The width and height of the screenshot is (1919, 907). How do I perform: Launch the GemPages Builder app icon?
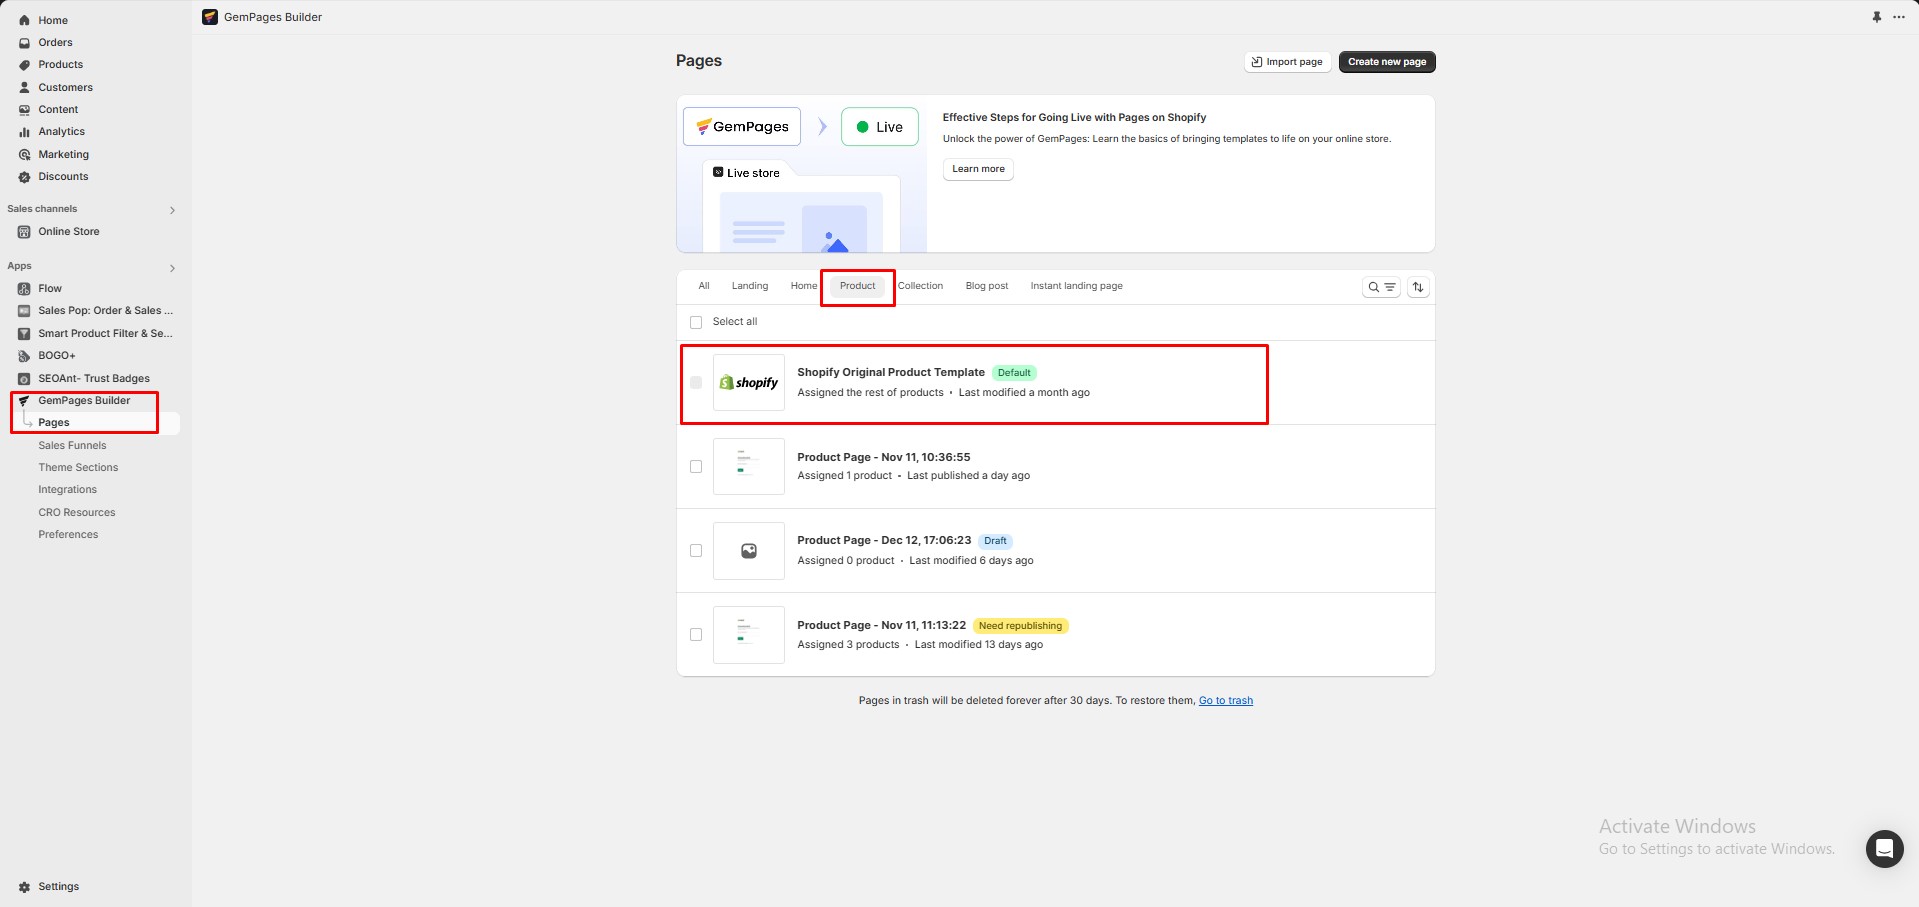pos(24,400)
